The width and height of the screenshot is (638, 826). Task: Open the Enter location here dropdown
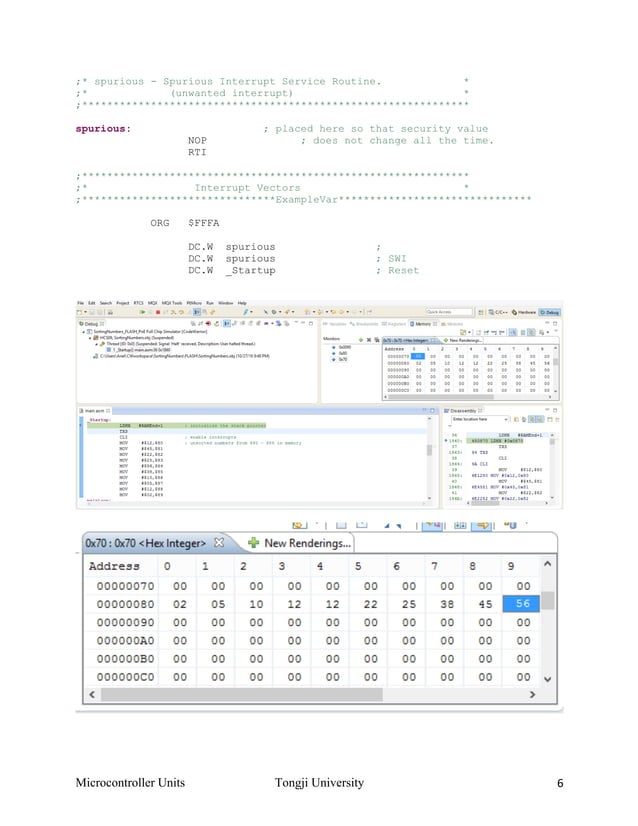(x=506, y=419)
